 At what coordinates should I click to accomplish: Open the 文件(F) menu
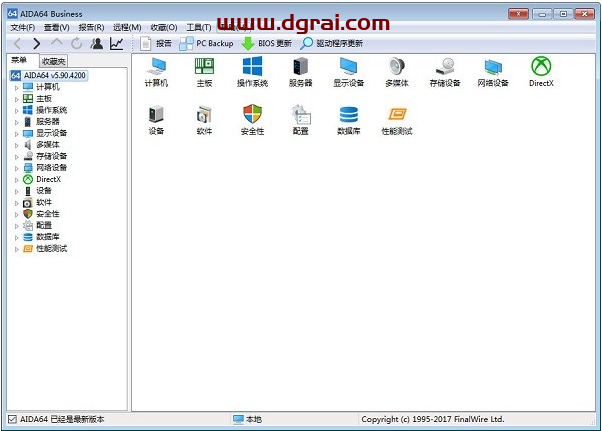pyautogui.click(x=23, y=28)
